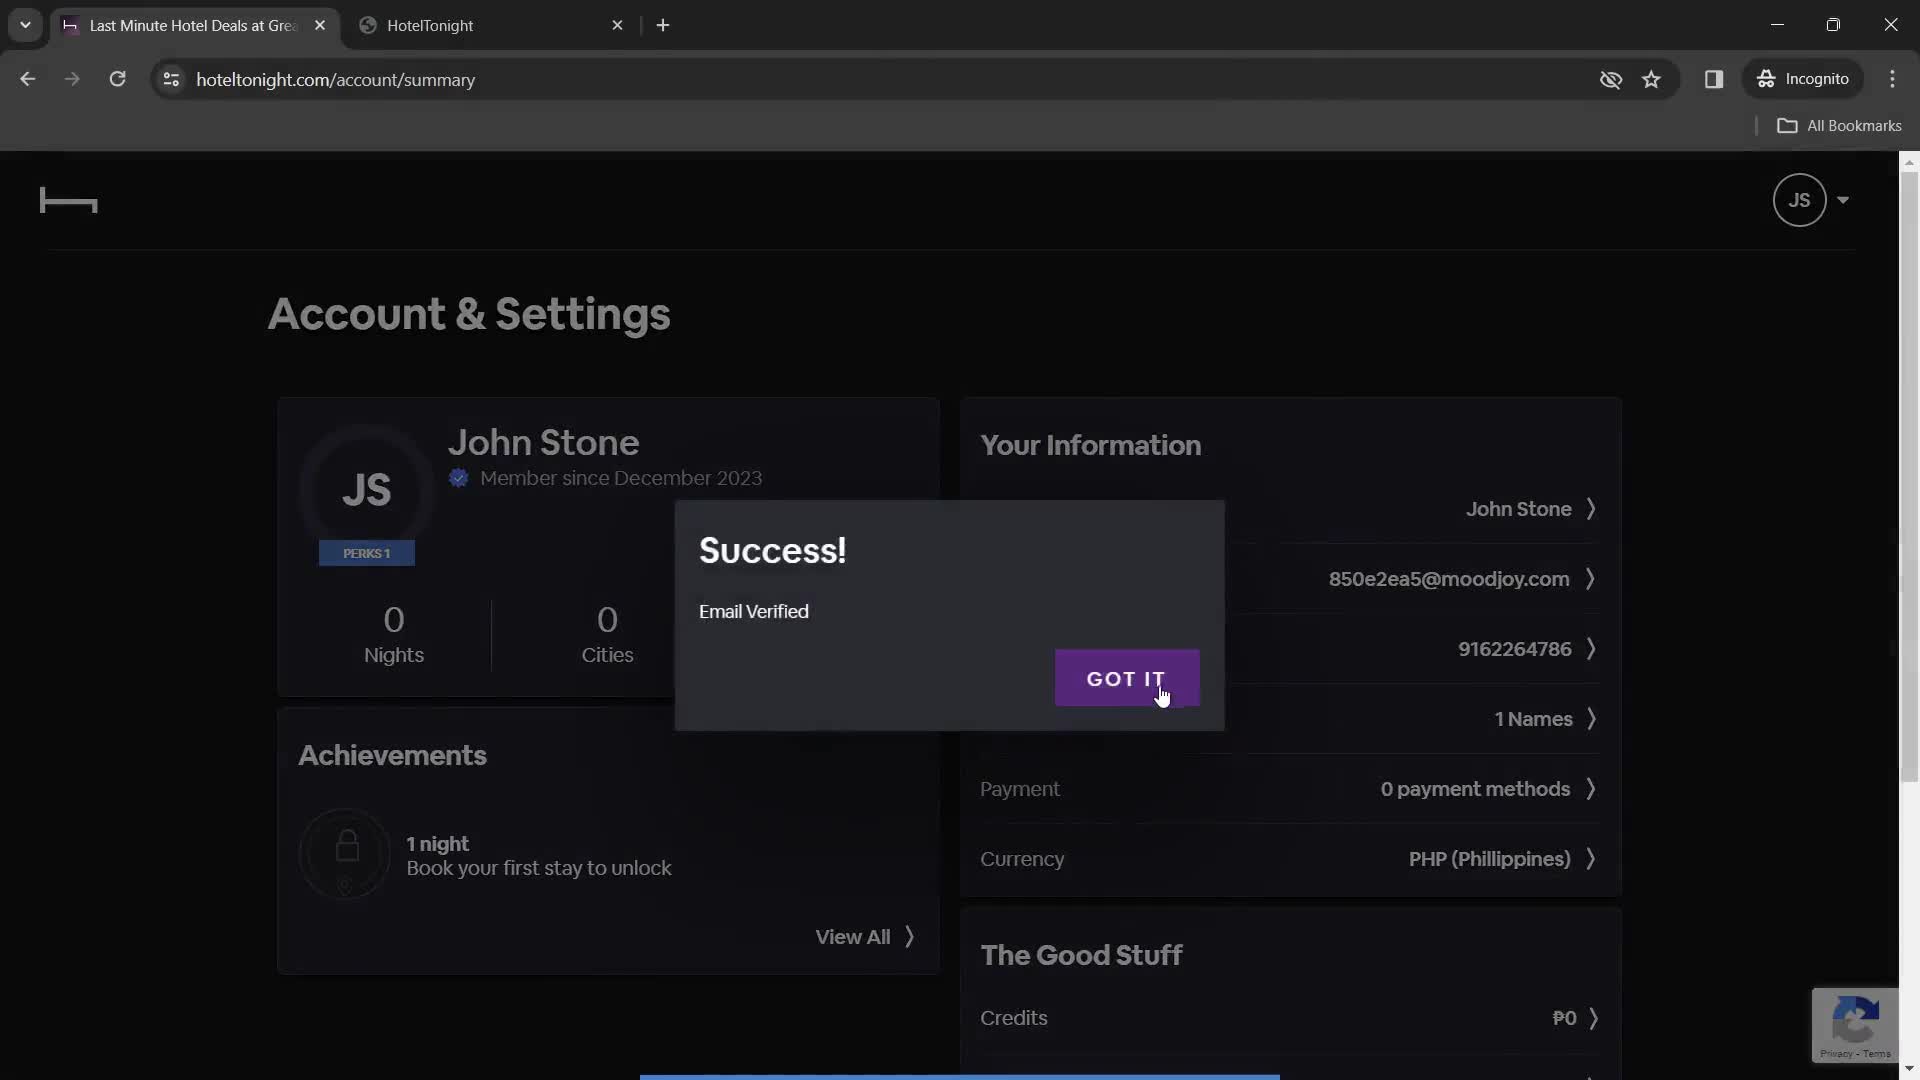Restore down the browser window
Image resolution: width=1920 pixels, height=1080 pixels.
point(1833,25)
